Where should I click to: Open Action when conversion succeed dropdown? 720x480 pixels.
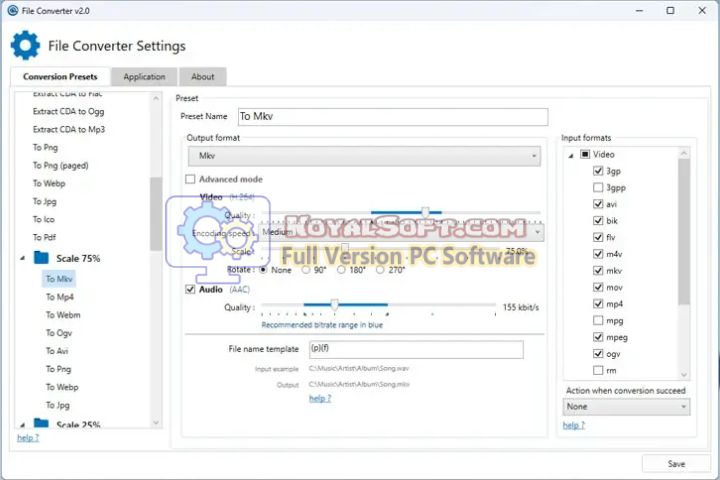click(x=626, y=407)
